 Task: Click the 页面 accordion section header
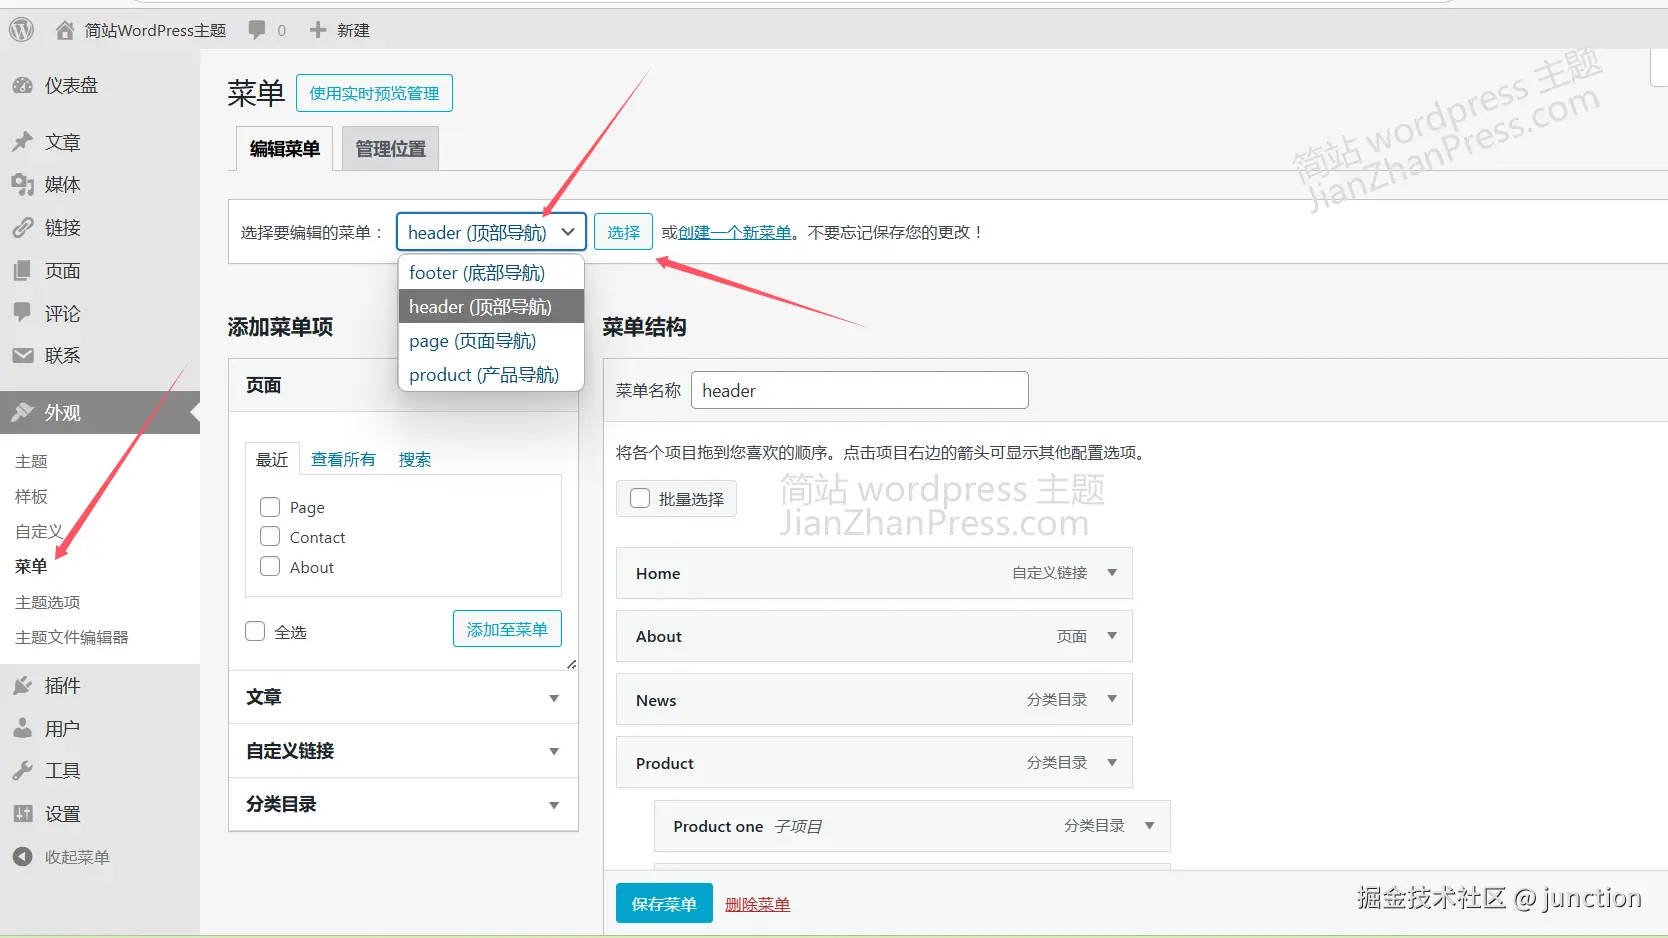pos(404,385)
